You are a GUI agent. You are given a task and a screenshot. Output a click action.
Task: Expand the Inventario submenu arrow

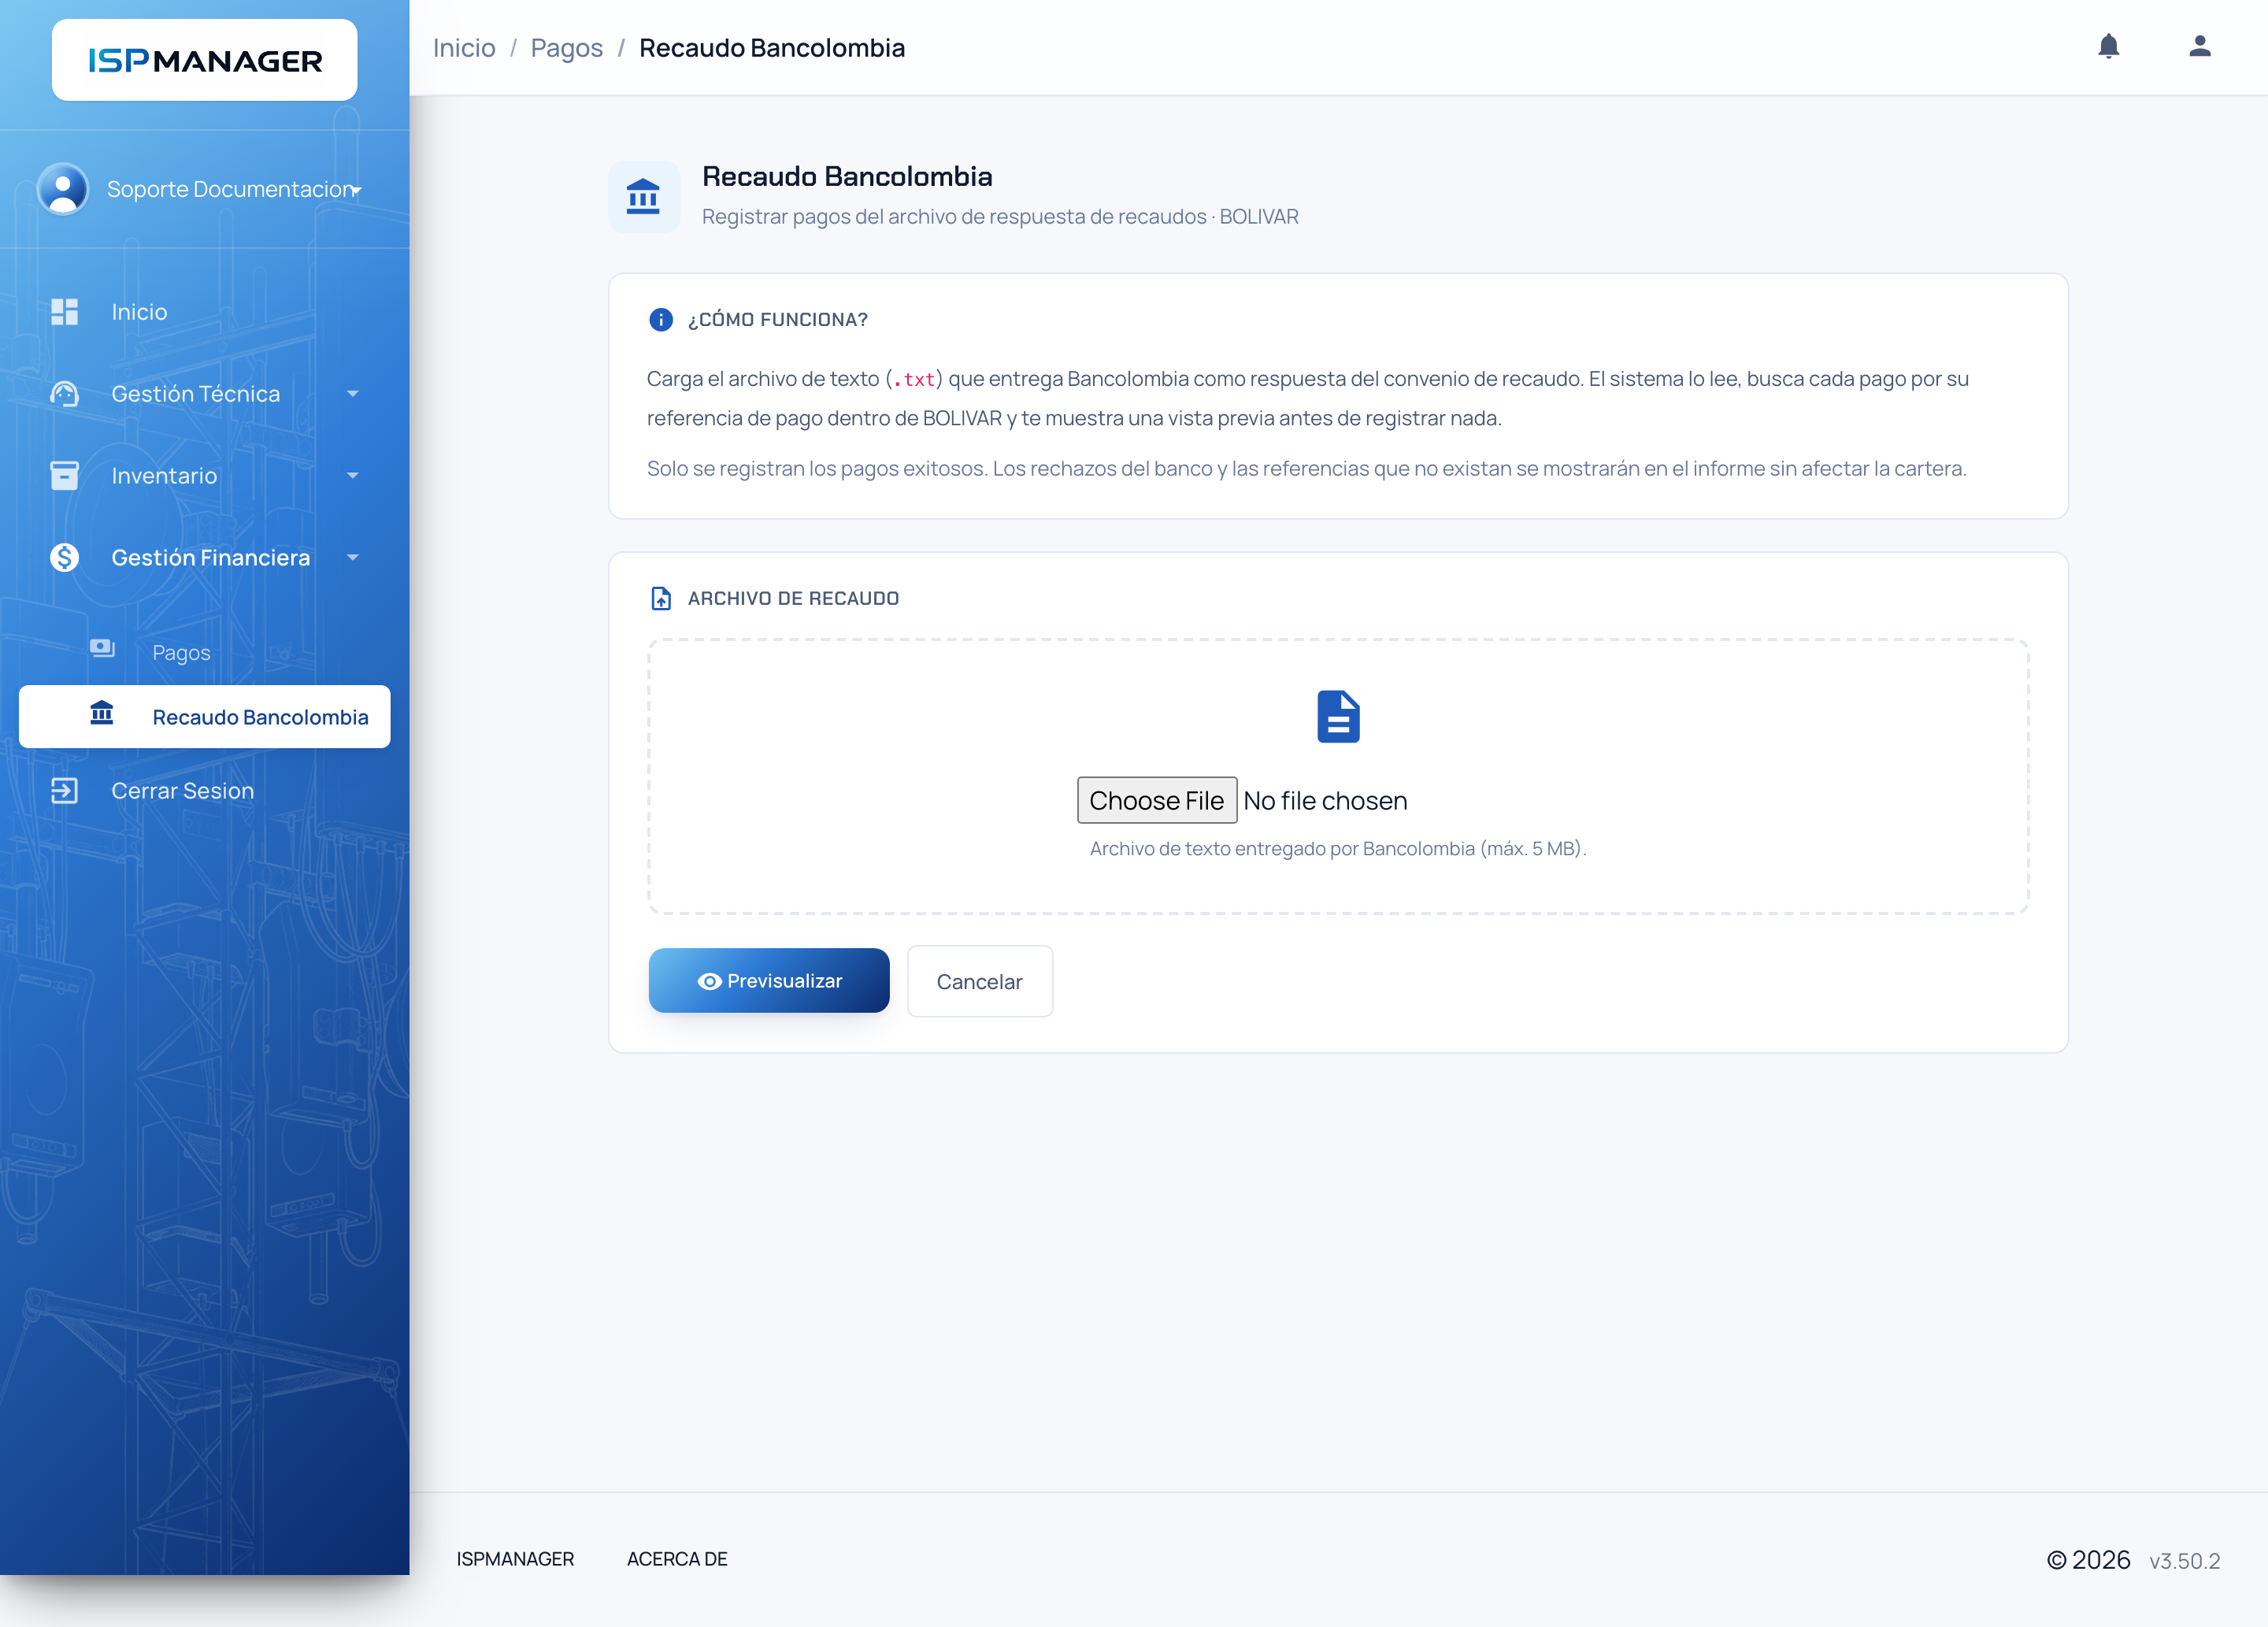pos(353,476)
